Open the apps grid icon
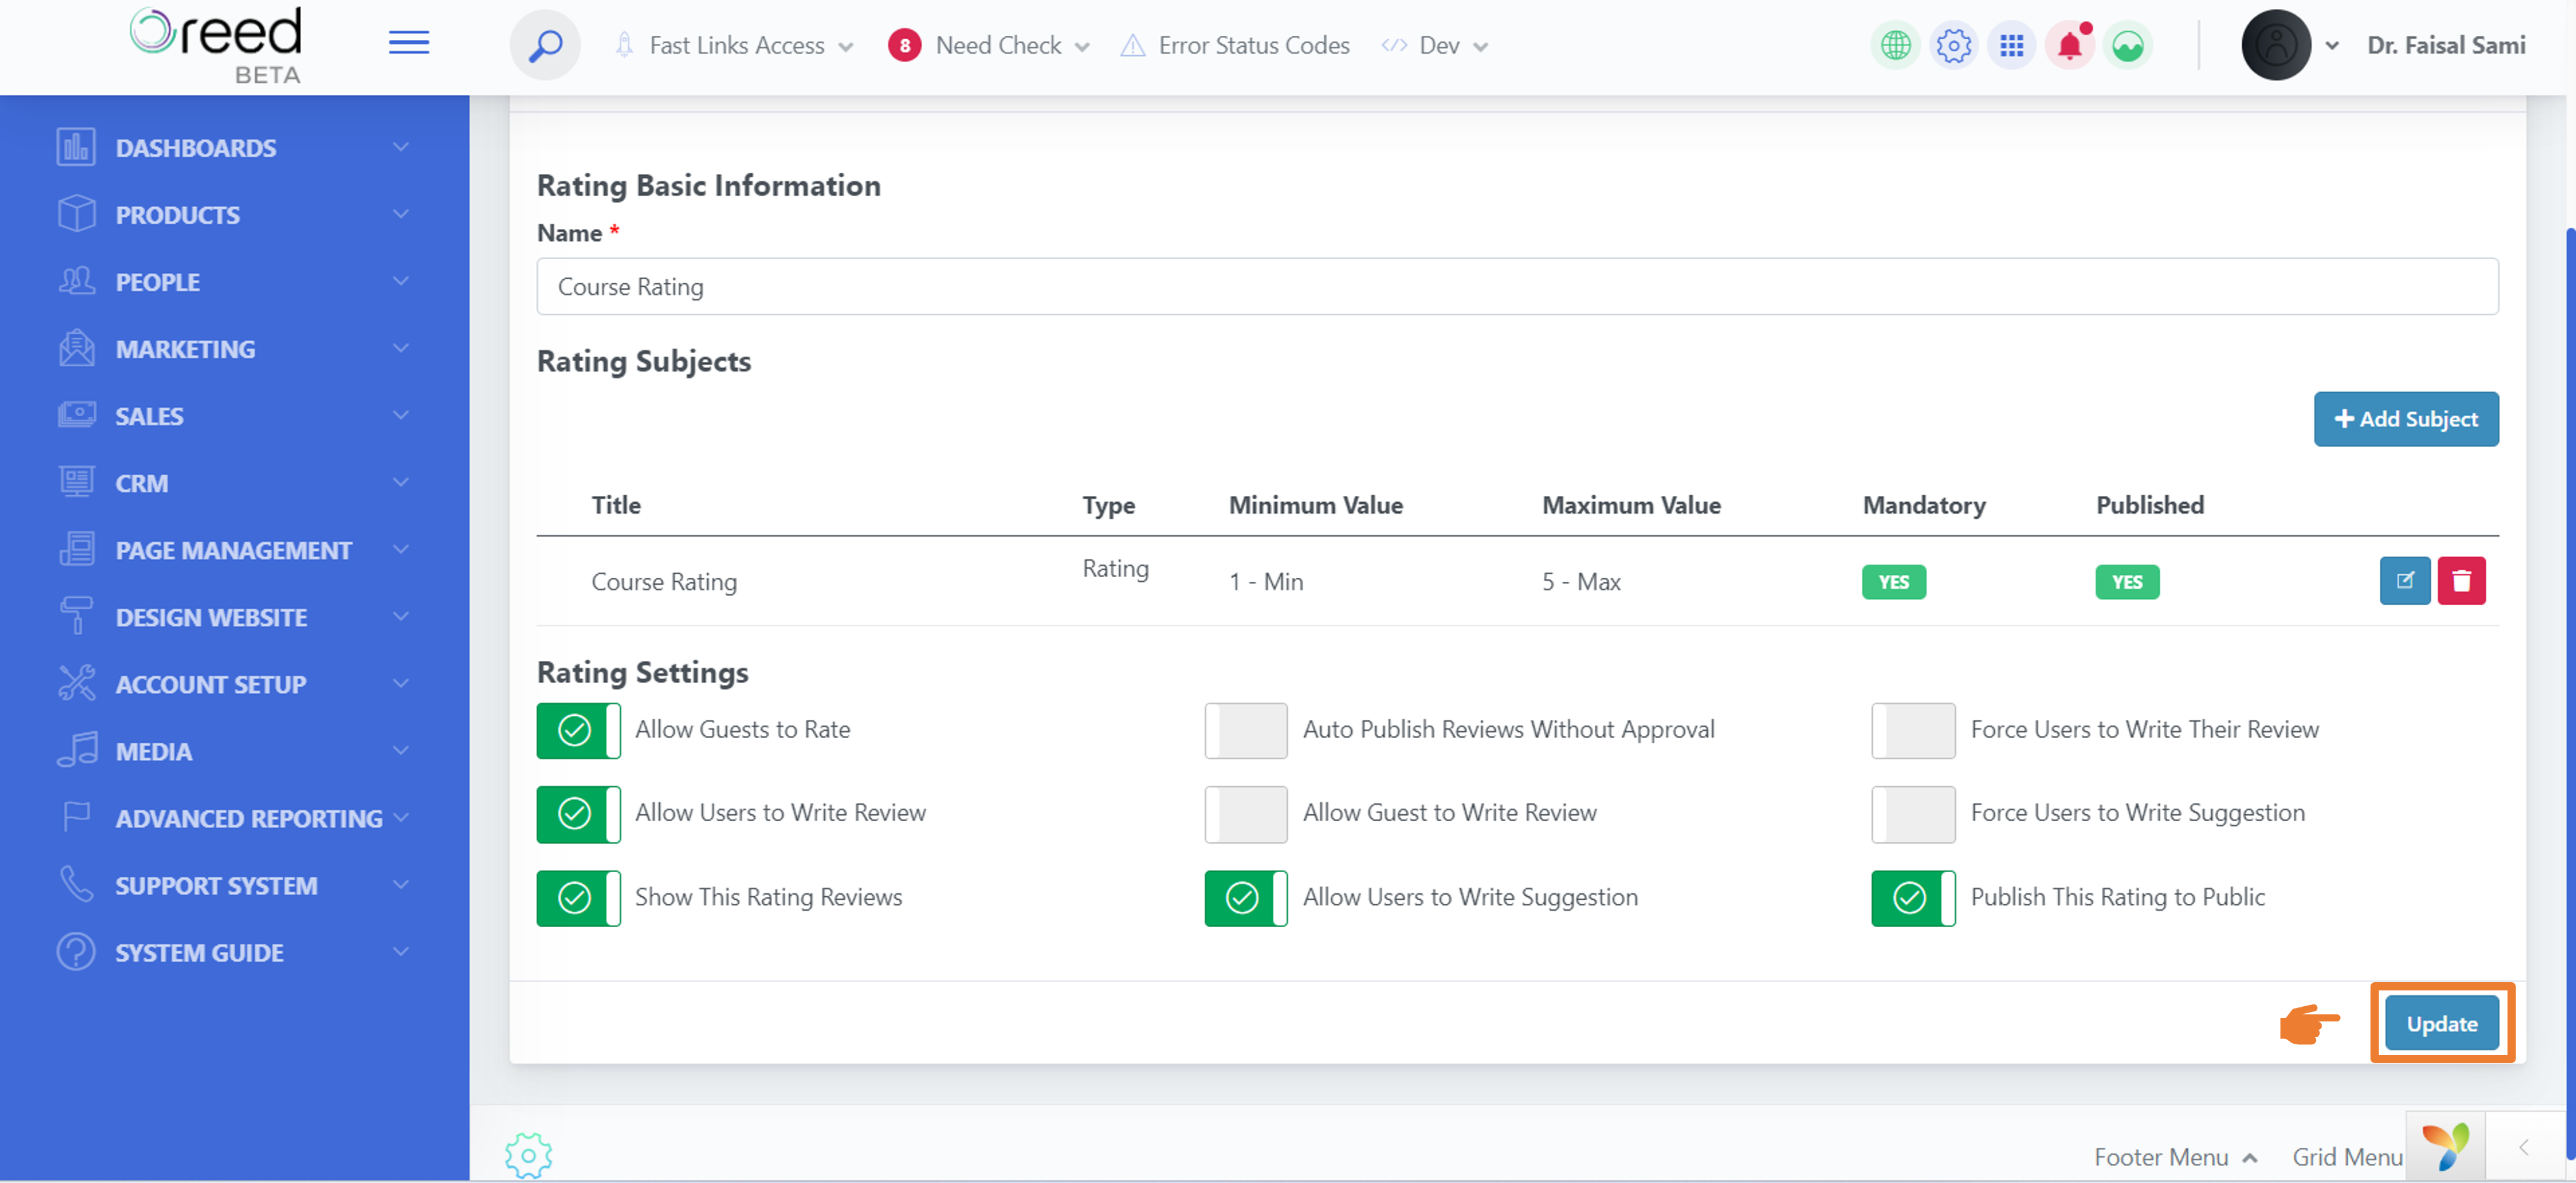The height and width of the screenshot is (1183, 2576). coord(2011,45)
